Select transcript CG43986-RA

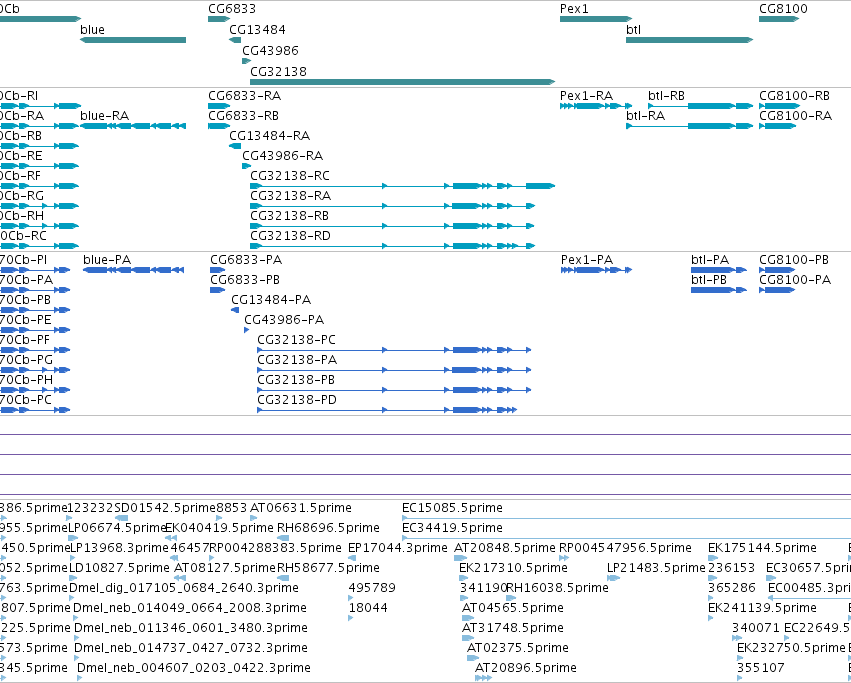click(x=246, y=166)
